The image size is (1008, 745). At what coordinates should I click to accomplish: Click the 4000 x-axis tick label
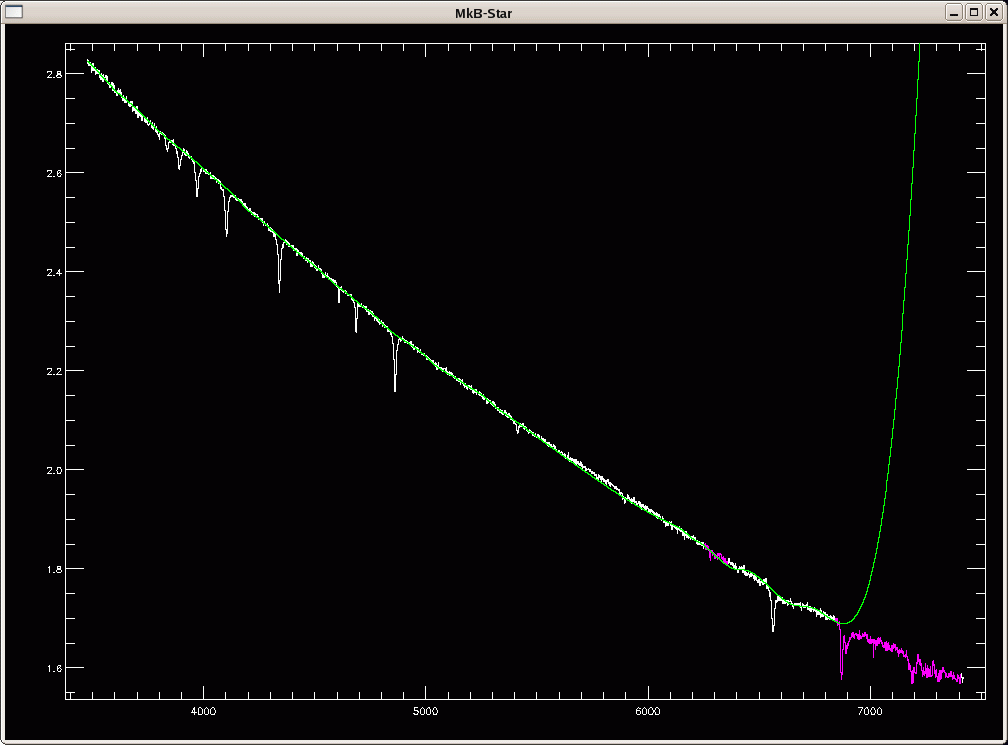[203, 710]
